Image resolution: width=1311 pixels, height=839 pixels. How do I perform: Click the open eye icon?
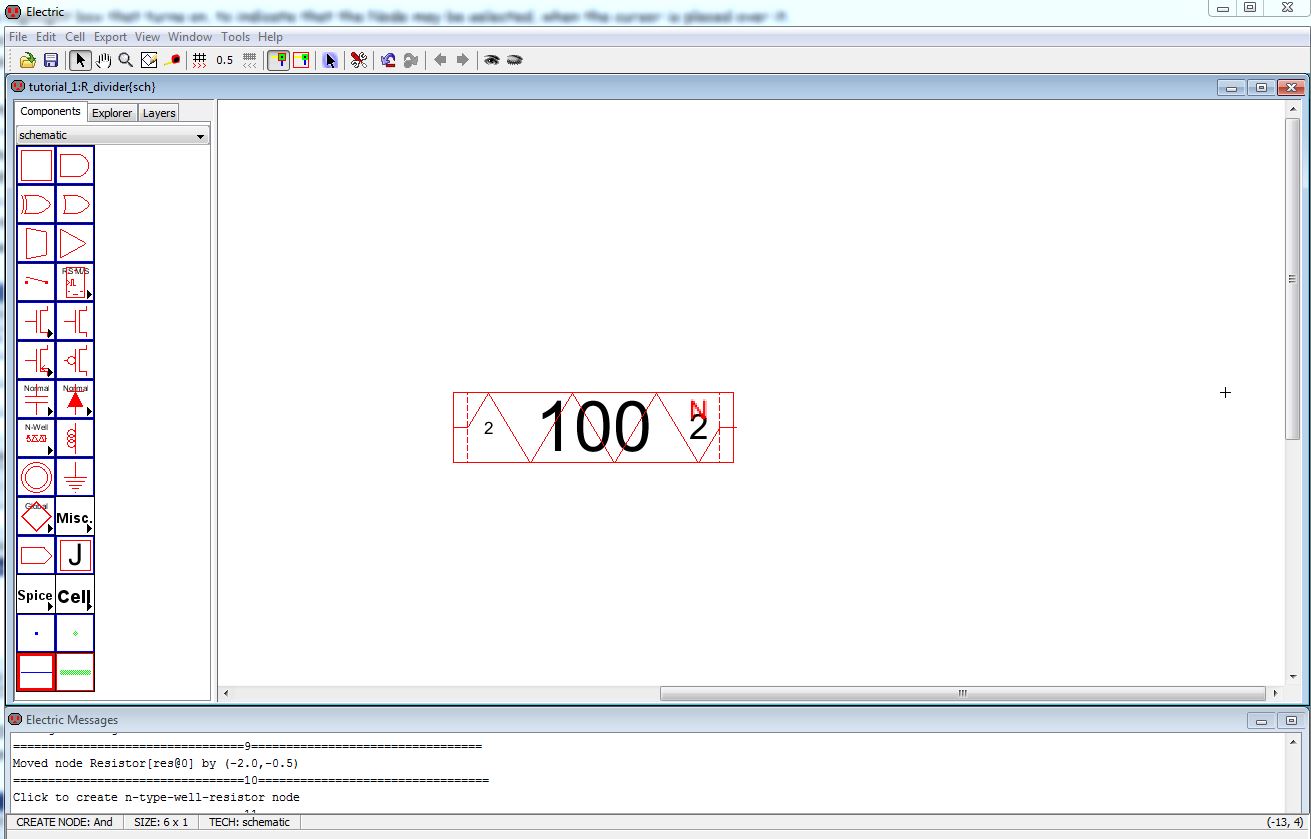point(491,60)
